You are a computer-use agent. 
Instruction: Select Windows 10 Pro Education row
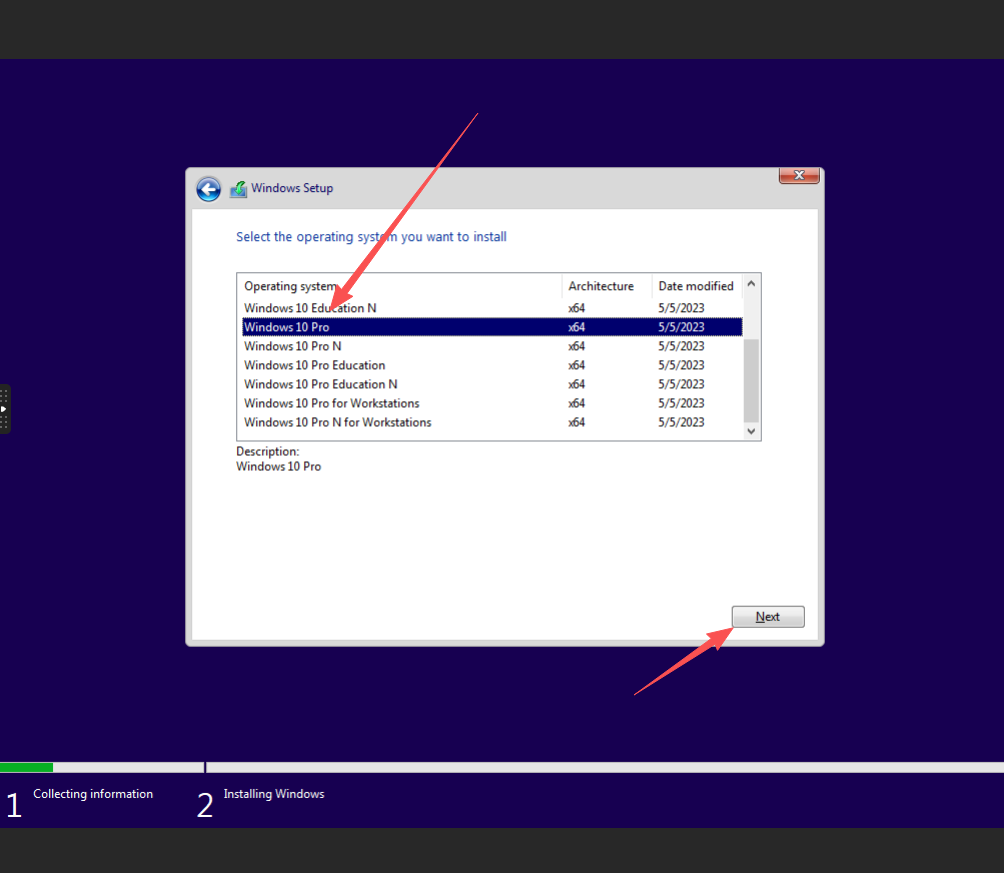coord(492,365)
